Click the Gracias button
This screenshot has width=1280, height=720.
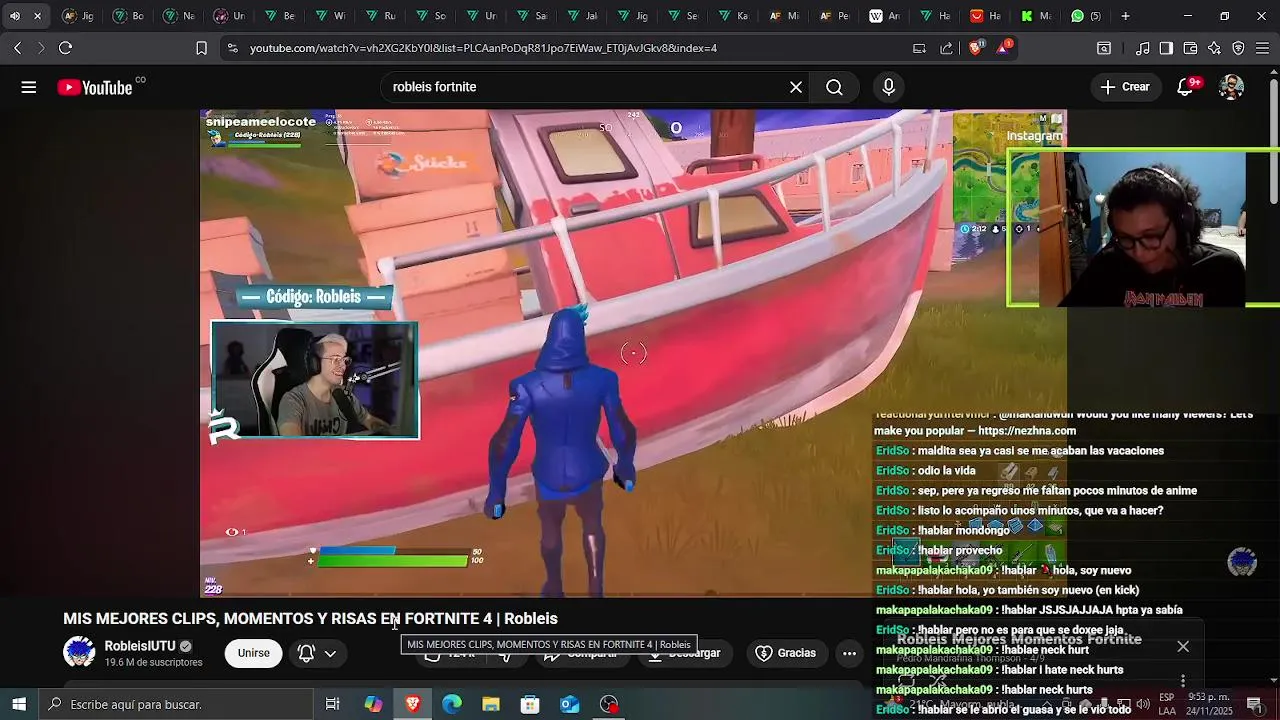pos(786,653)
